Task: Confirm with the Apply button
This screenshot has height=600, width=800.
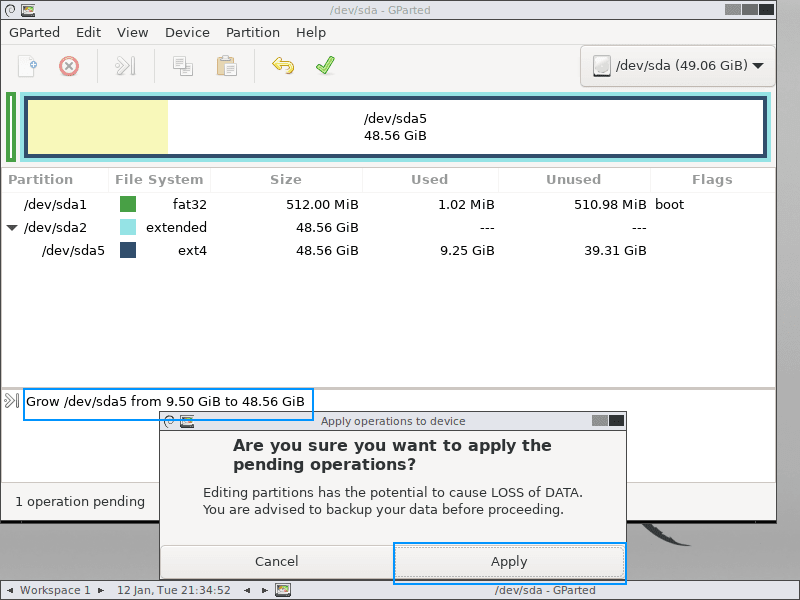Action: [509, 561]
